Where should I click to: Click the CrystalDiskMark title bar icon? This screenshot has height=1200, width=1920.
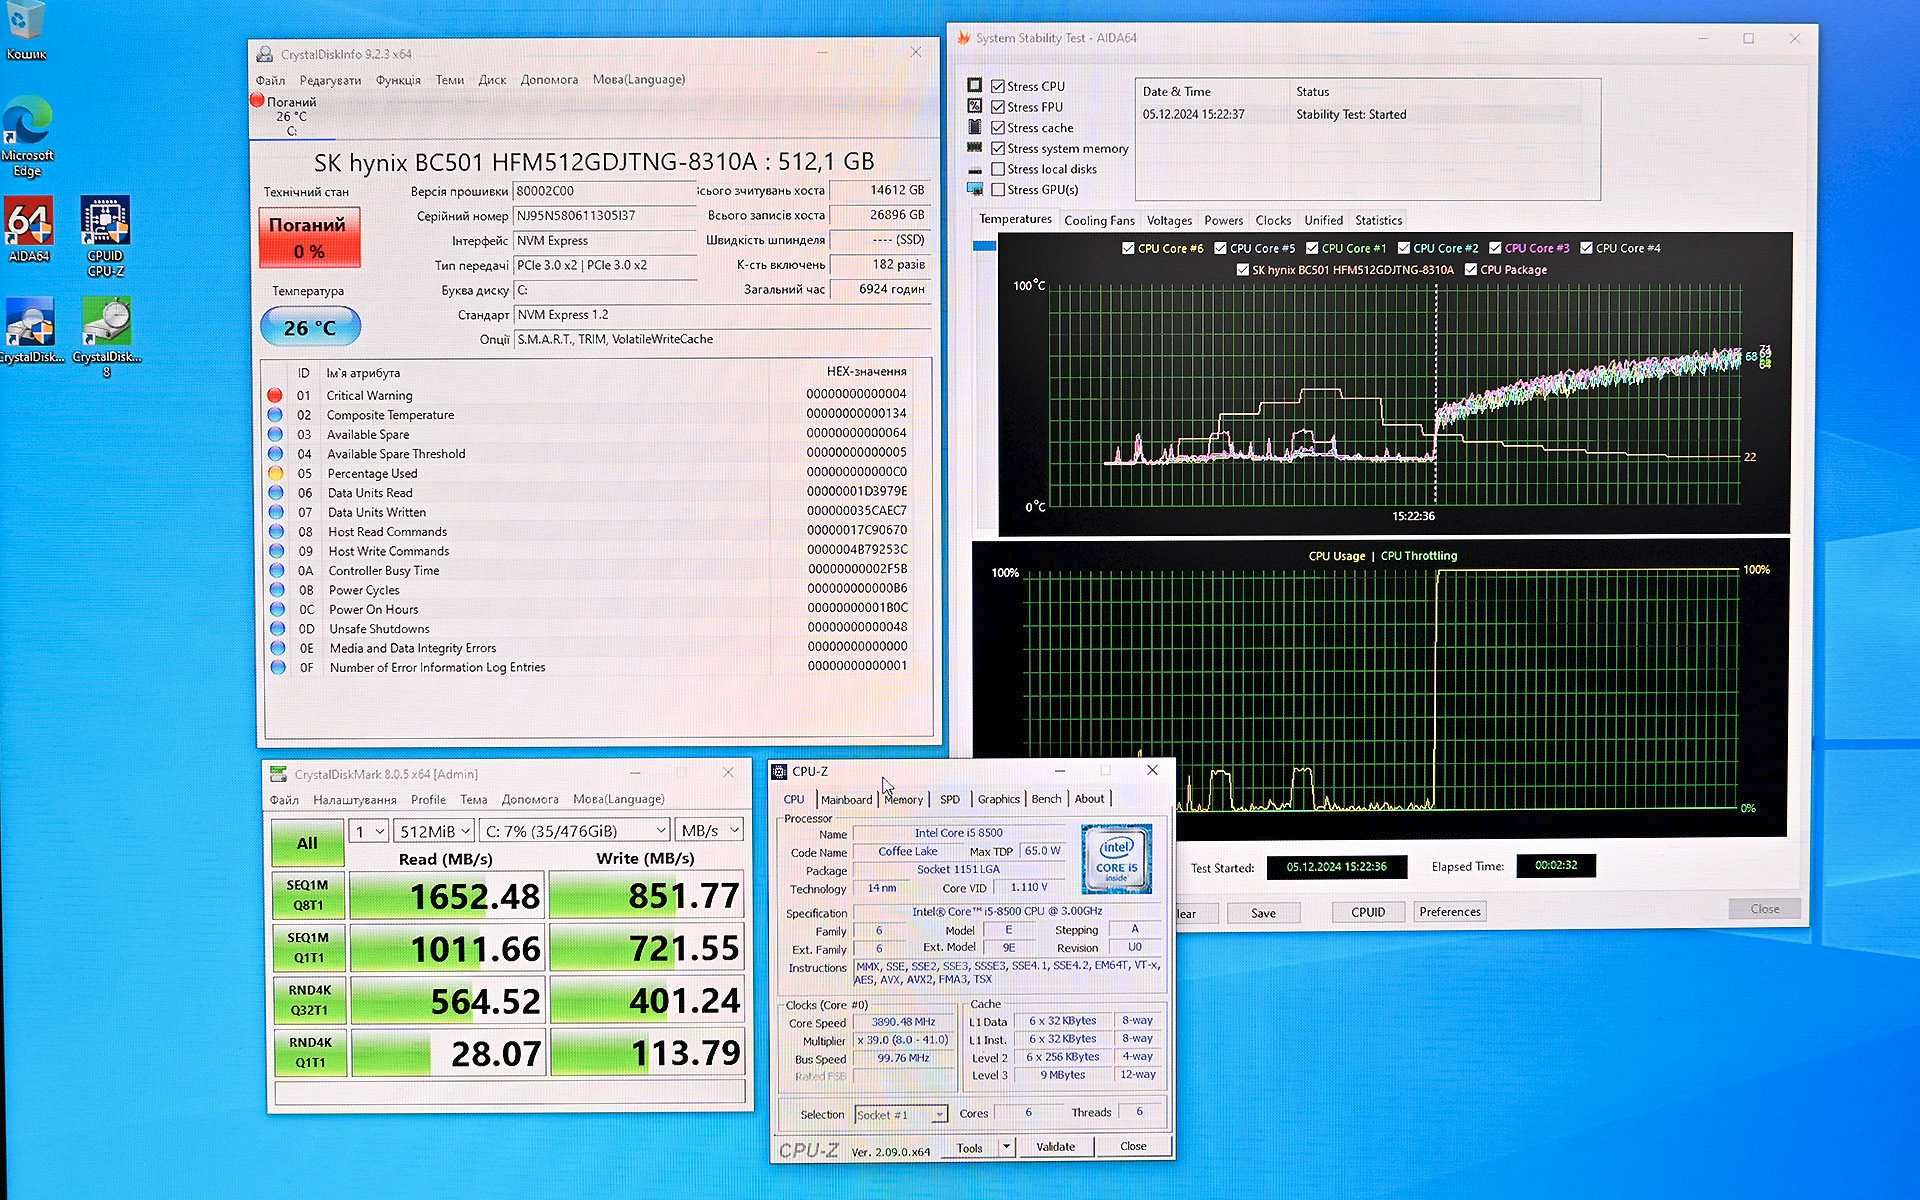279,774
